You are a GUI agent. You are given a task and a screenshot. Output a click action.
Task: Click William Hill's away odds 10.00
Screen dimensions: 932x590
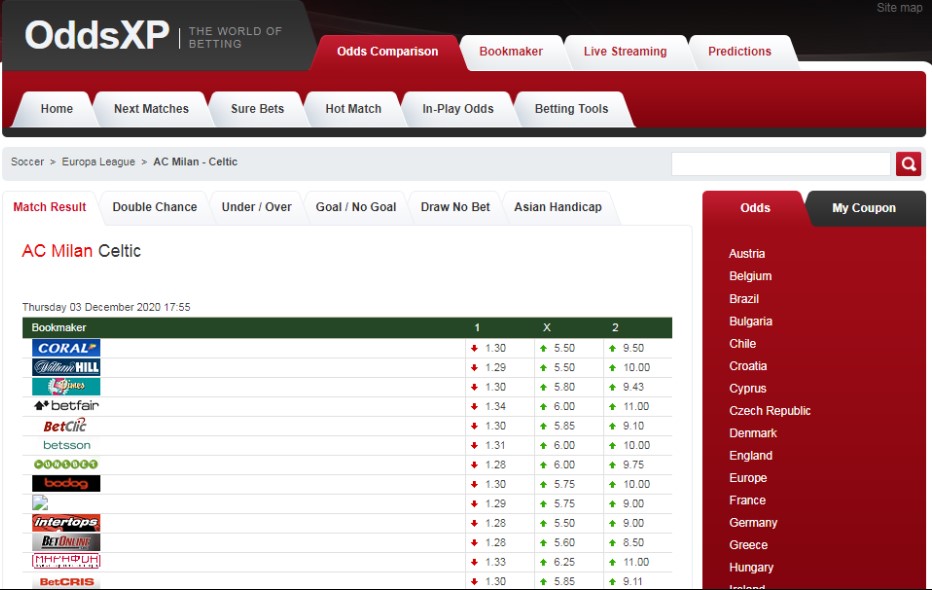click(636, 368)
